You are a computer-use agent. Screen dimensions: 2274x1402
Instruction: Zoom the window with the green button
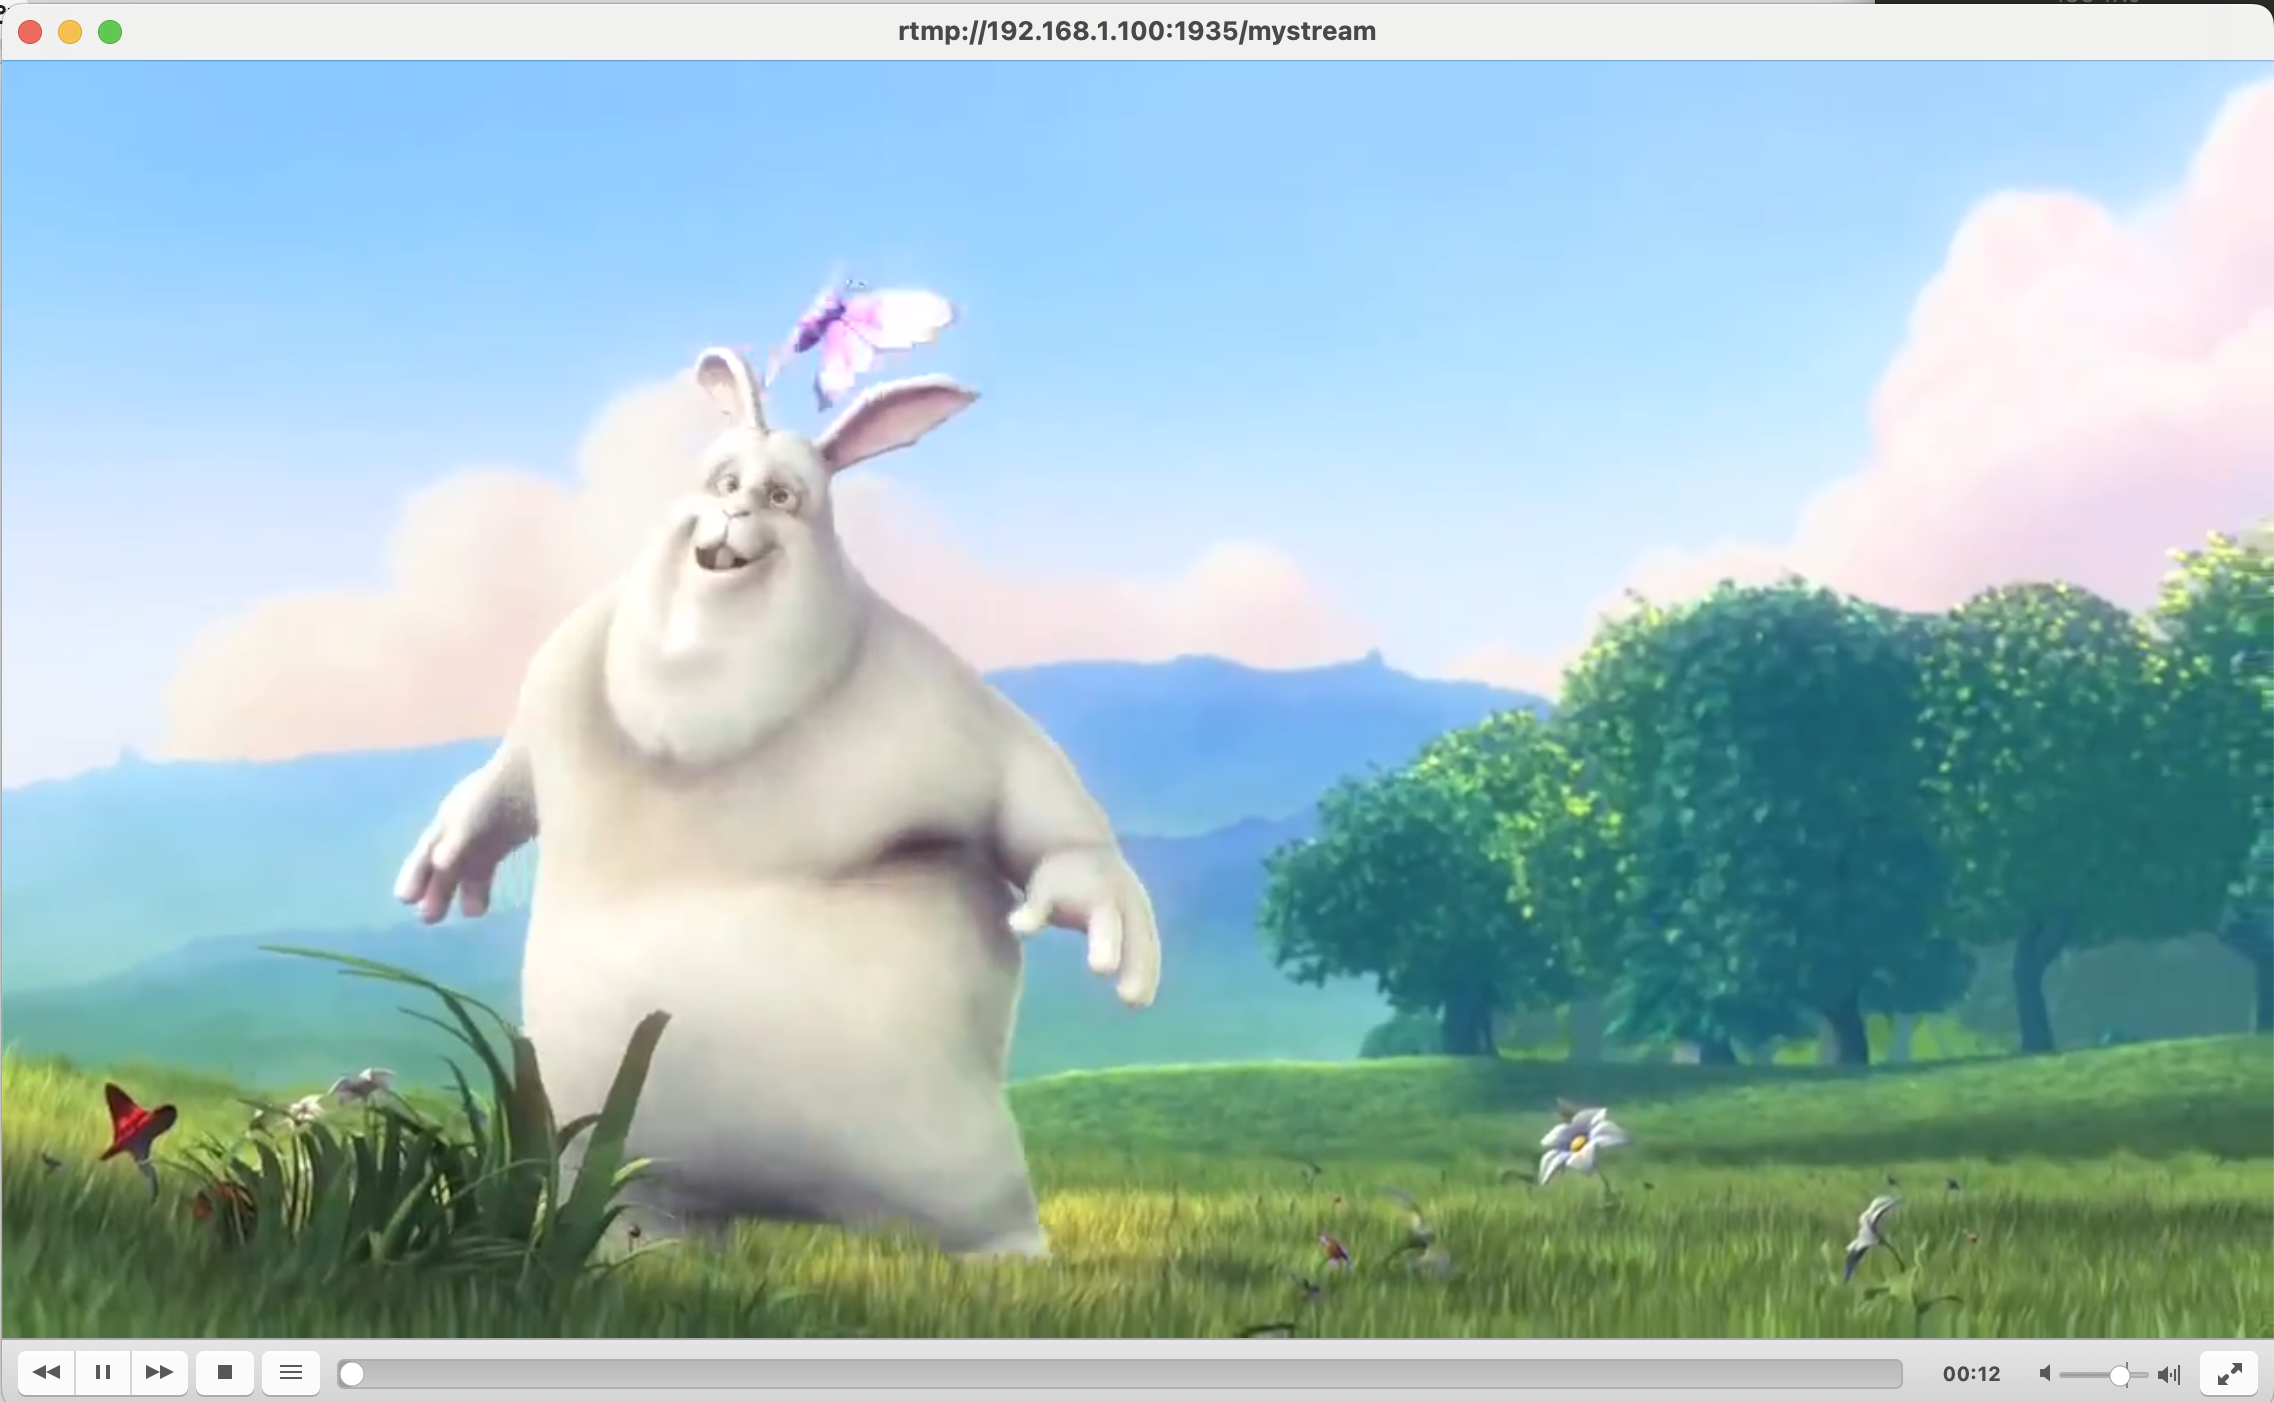(110, 32)
